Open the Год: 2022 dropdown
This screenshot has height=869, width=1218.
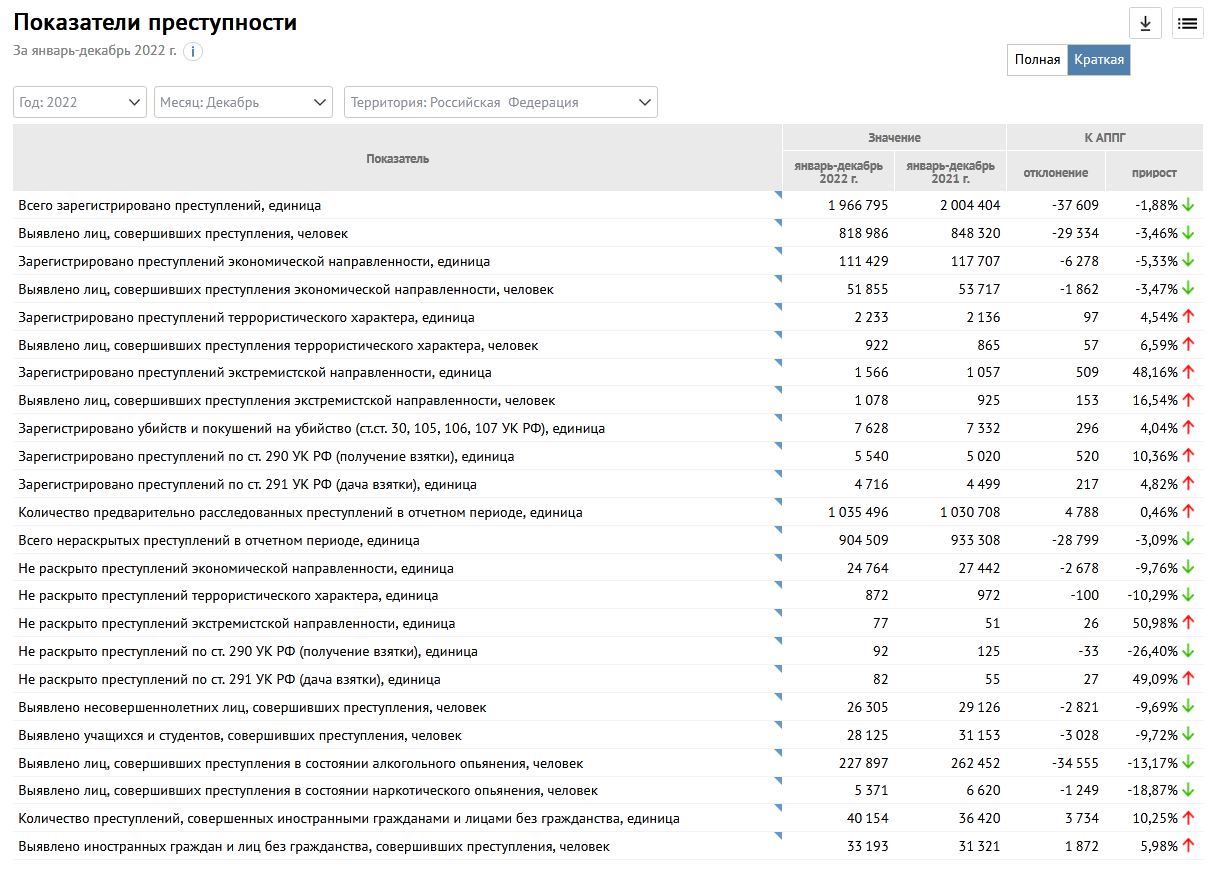(x=80, y=102)
